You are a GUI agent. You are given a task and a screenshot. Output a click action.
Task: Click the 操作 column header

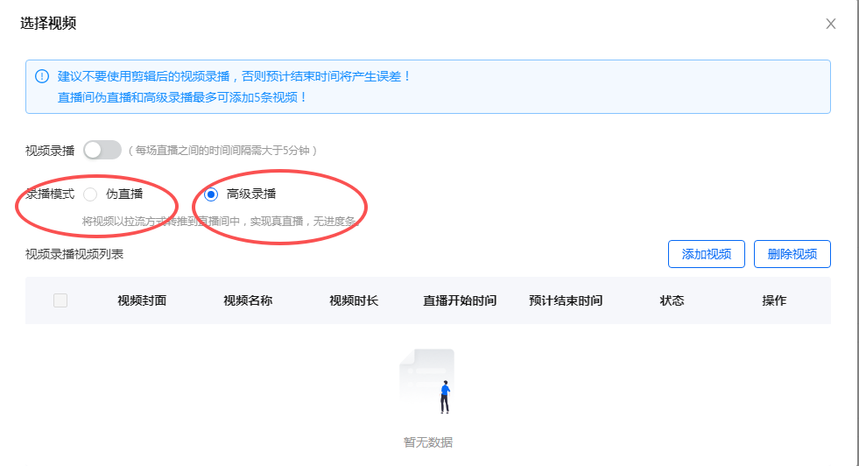tap(774, 301)
